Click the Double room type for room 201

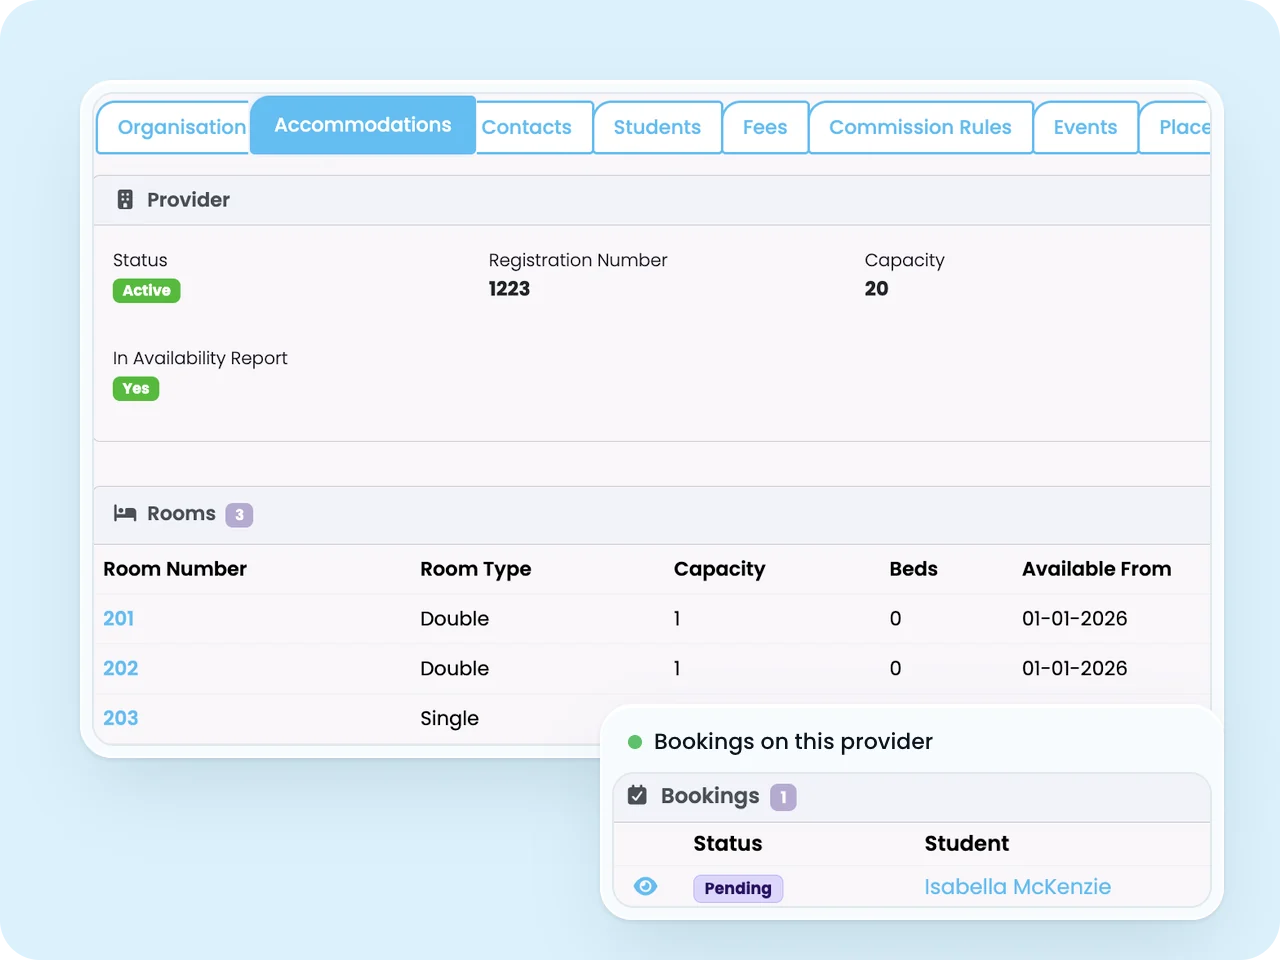click(454, 619)
